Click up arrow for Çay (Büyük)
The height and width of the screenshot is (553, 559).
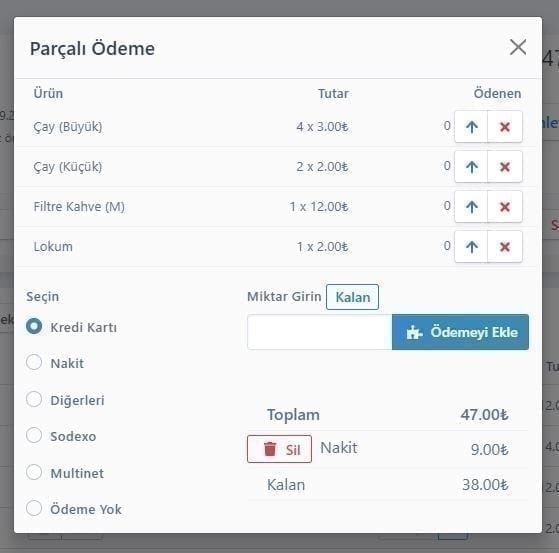[471, 127]
